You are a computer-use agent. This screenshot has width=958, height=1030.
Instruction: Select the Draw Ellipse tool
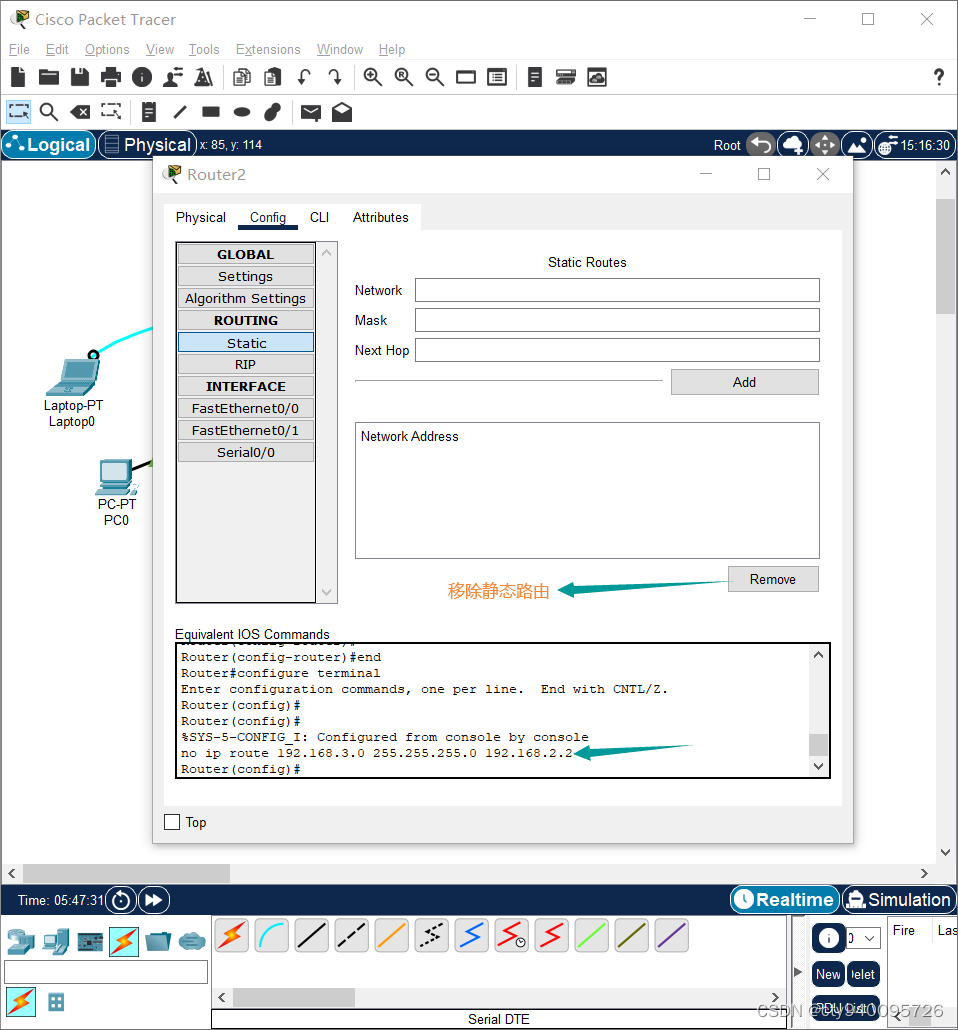[242, 112]
